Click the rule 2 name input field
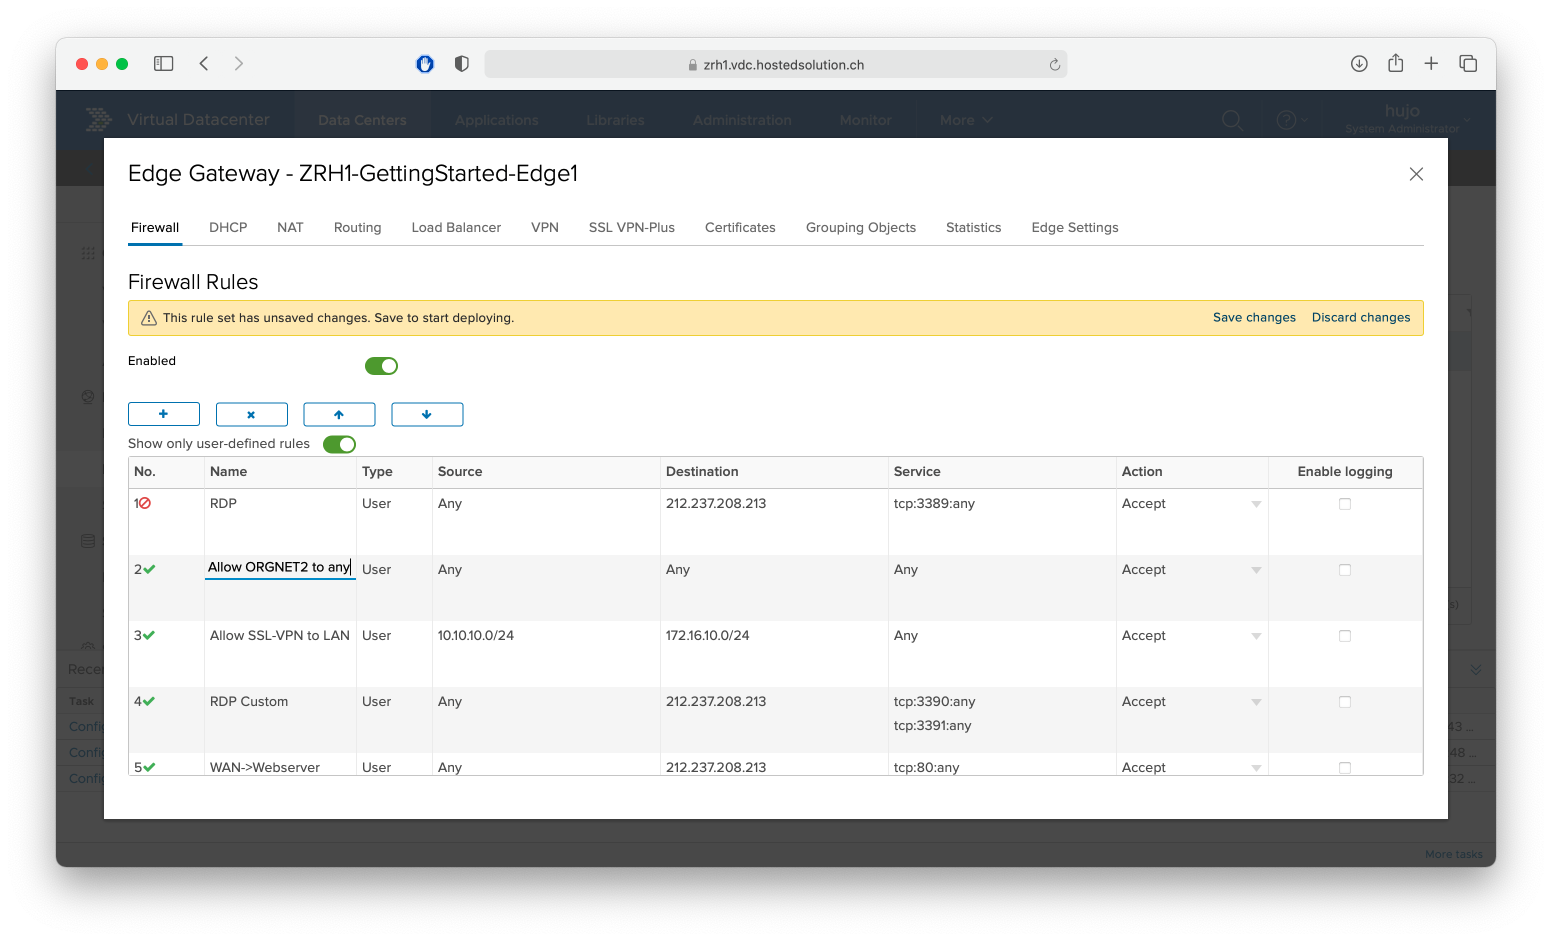The height and width of the screenshot is (941, 1552). 280,567
